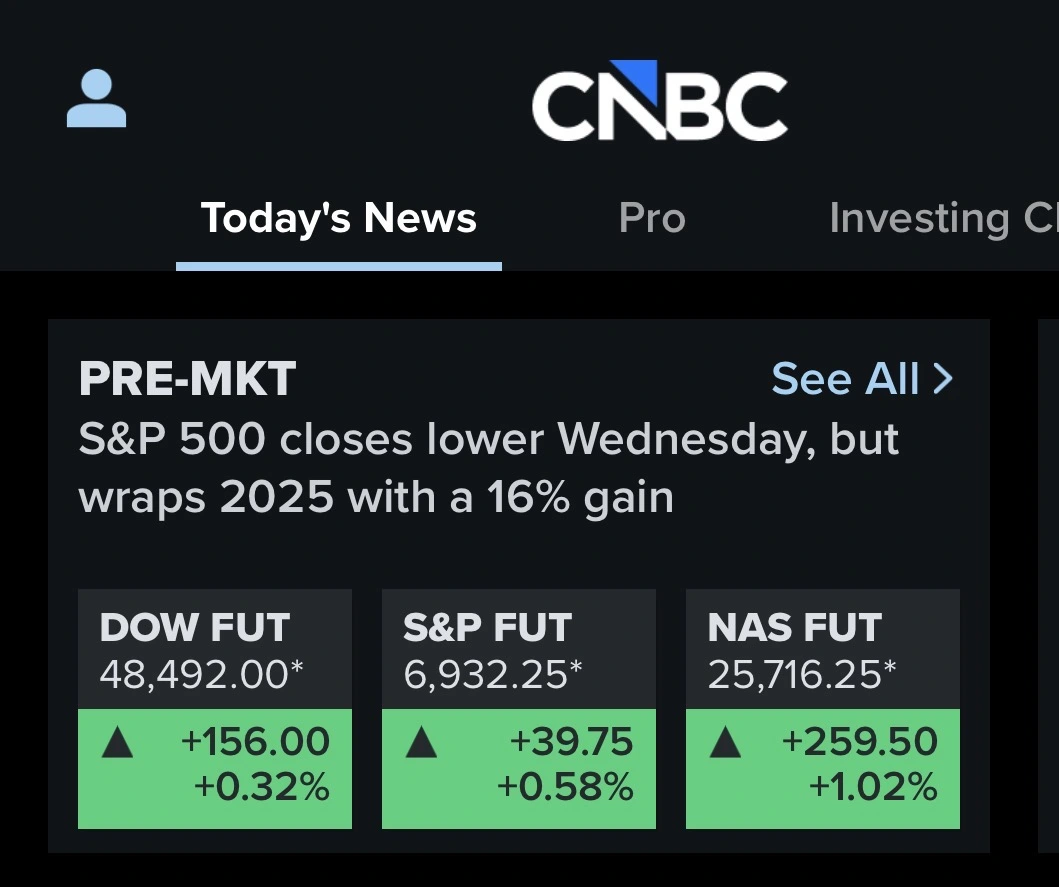Viewport: 1059px width, 887px height.
Task: Open the S&P FUT label
Action: (488, 628)
